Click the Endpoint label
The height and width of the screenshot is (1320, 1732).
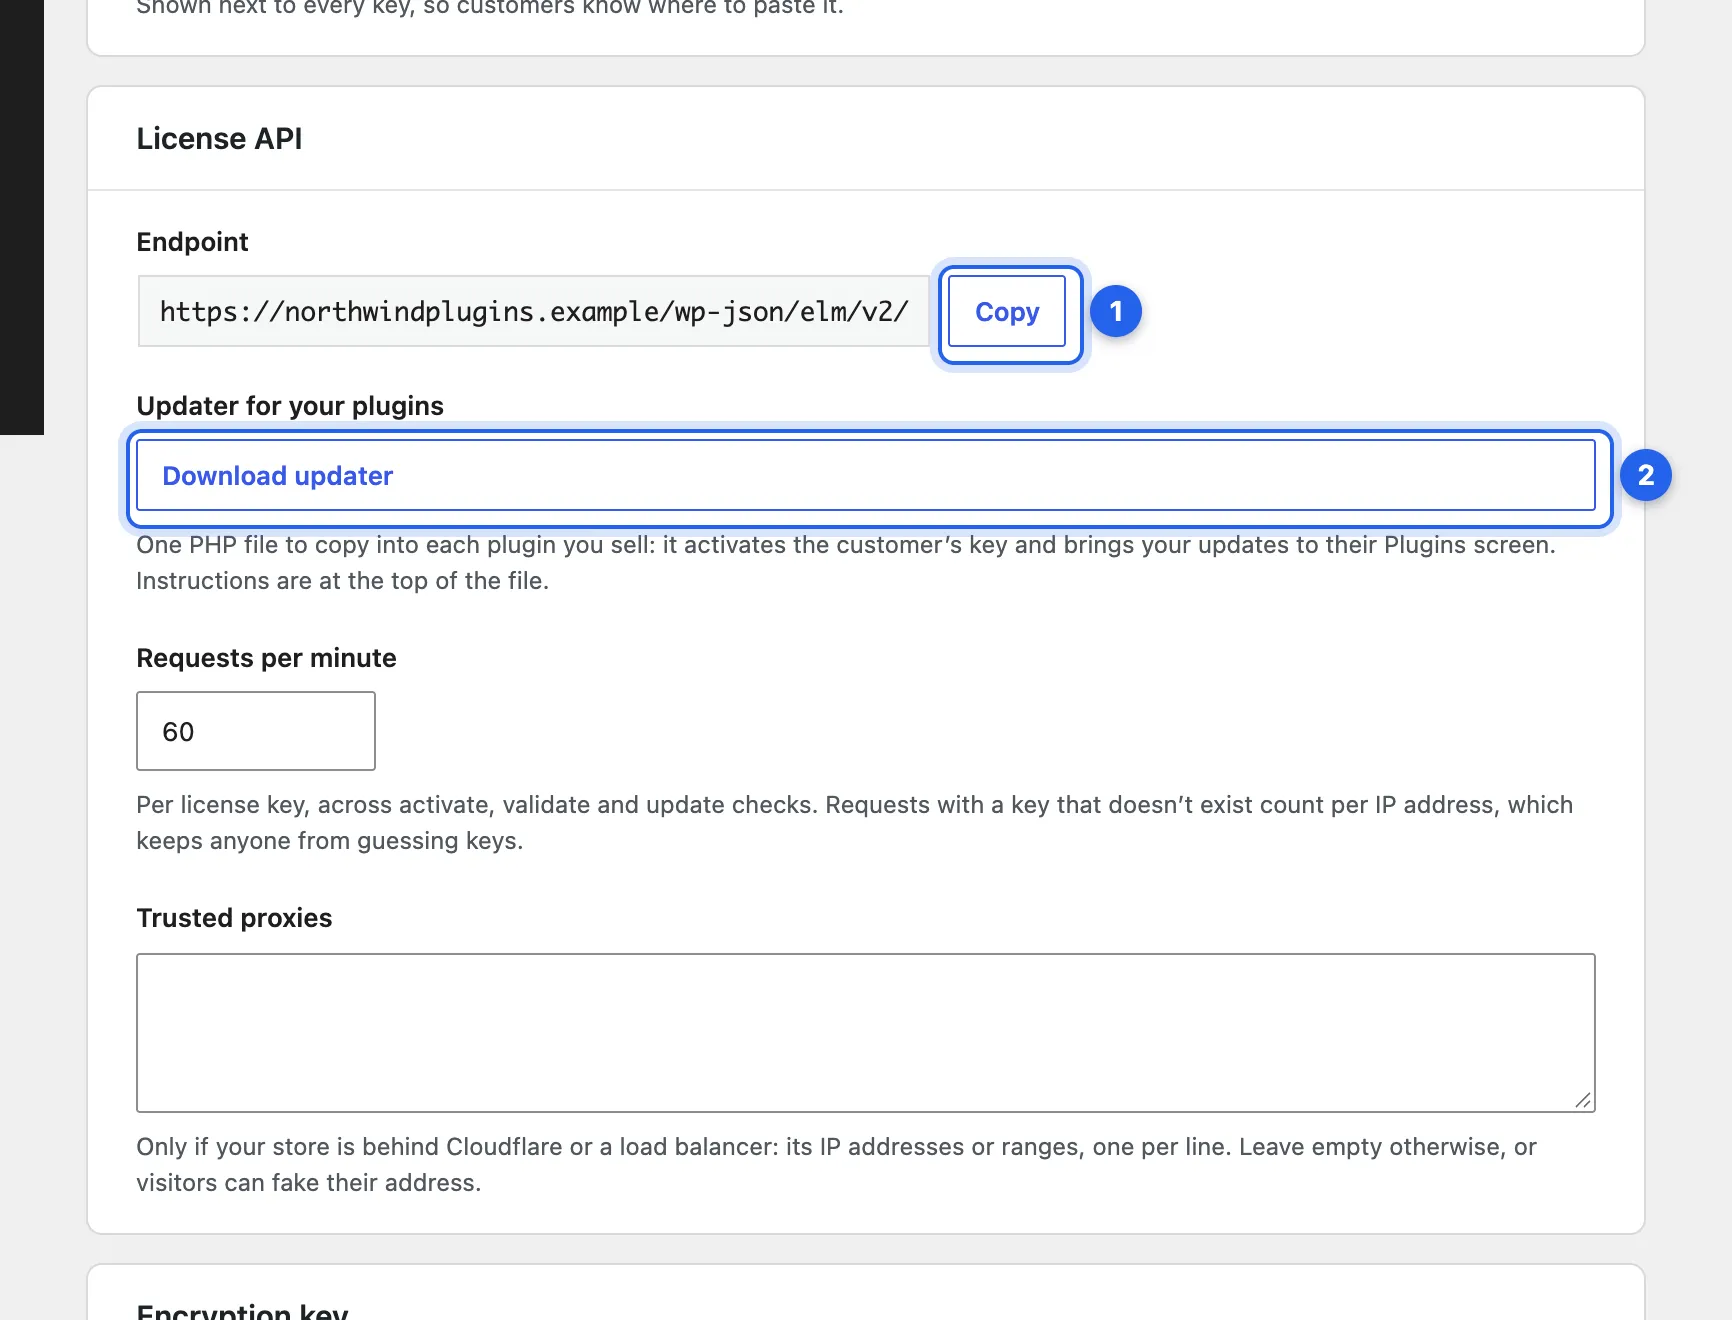click(192, 242)
